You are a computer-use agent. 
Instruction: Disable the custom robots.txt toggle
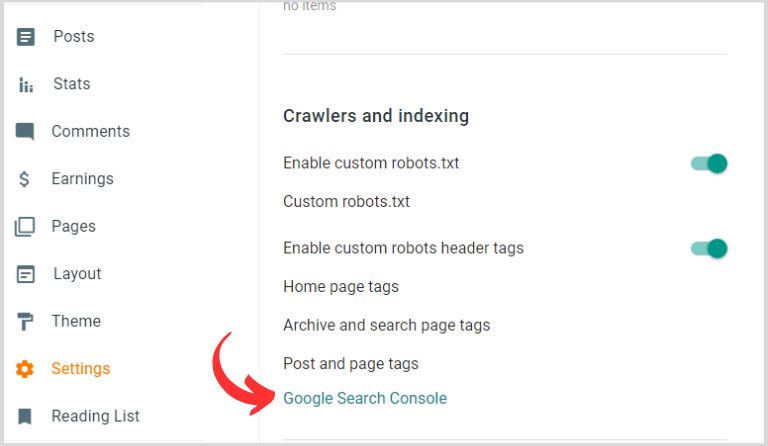click(709, 164)
